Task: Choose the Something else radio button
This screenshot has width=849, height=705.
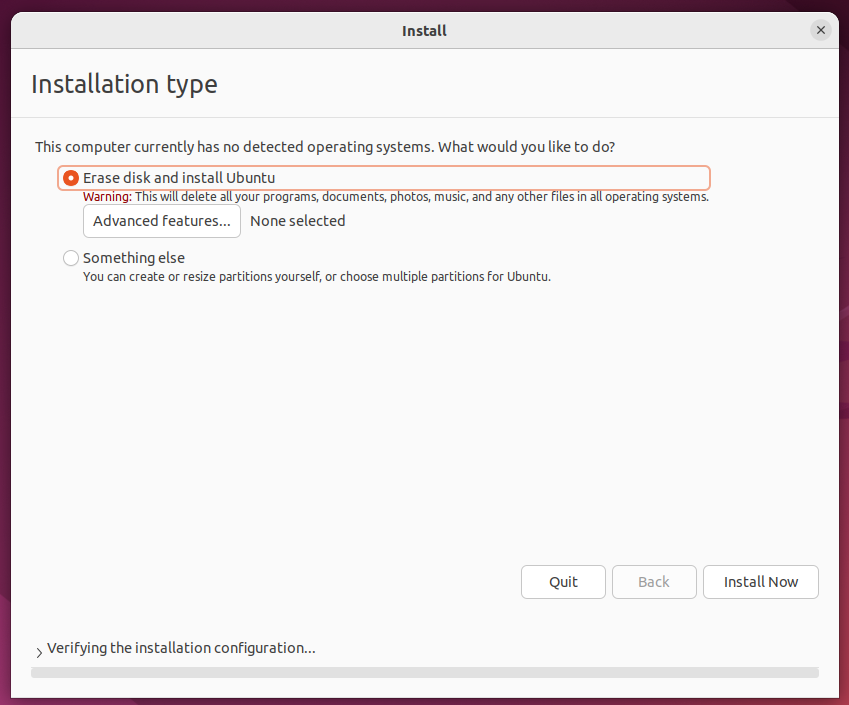Action: pyautogui.click(x=71, y=258)
